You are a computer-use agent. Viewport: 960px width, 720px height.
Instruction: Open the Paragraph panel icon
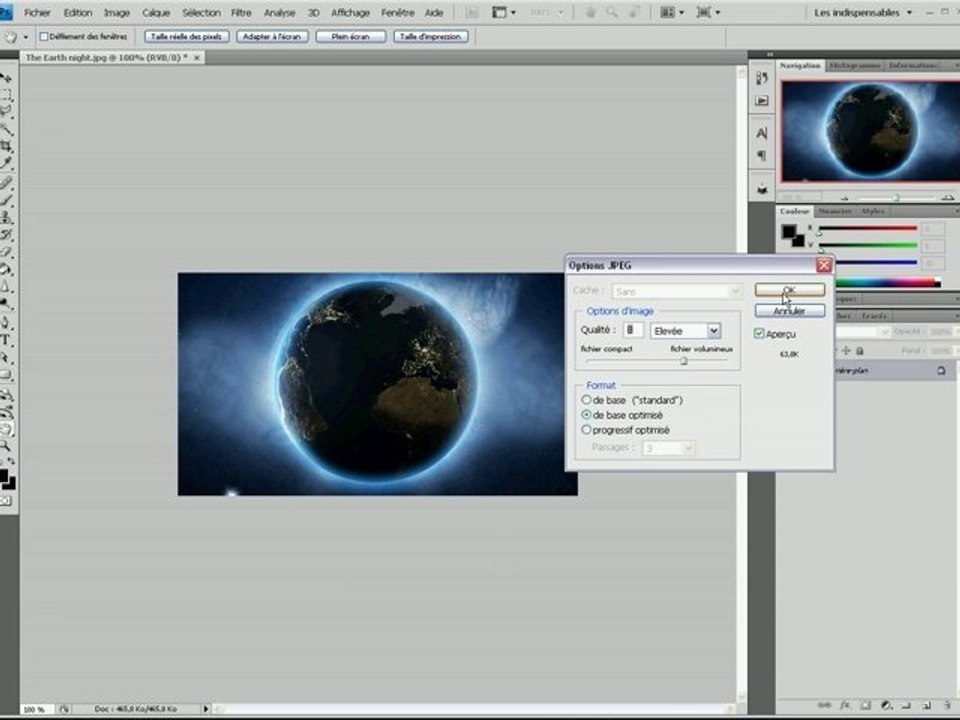(x=762, y=156)
